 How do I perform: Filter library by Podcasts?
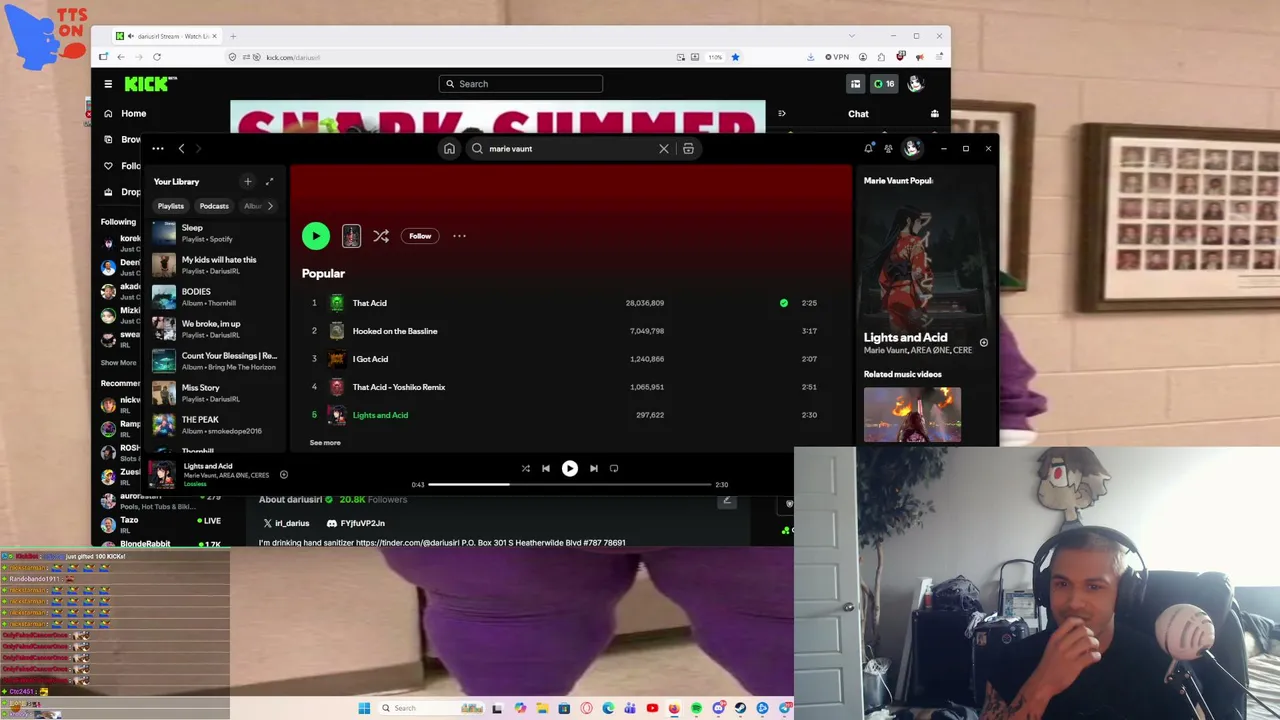coord(214,206)
